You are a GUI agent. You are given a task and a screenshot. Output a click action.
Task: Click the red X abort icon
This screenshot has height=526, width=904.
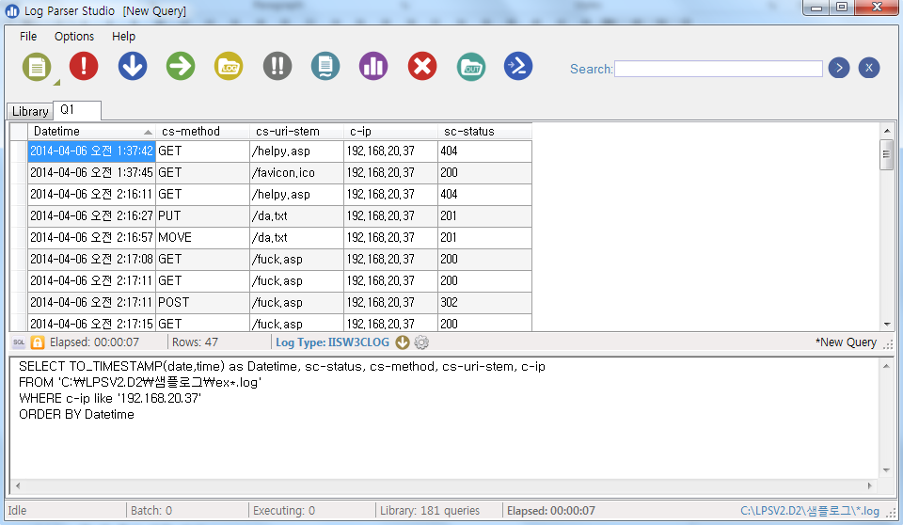[x=422, y=67]
